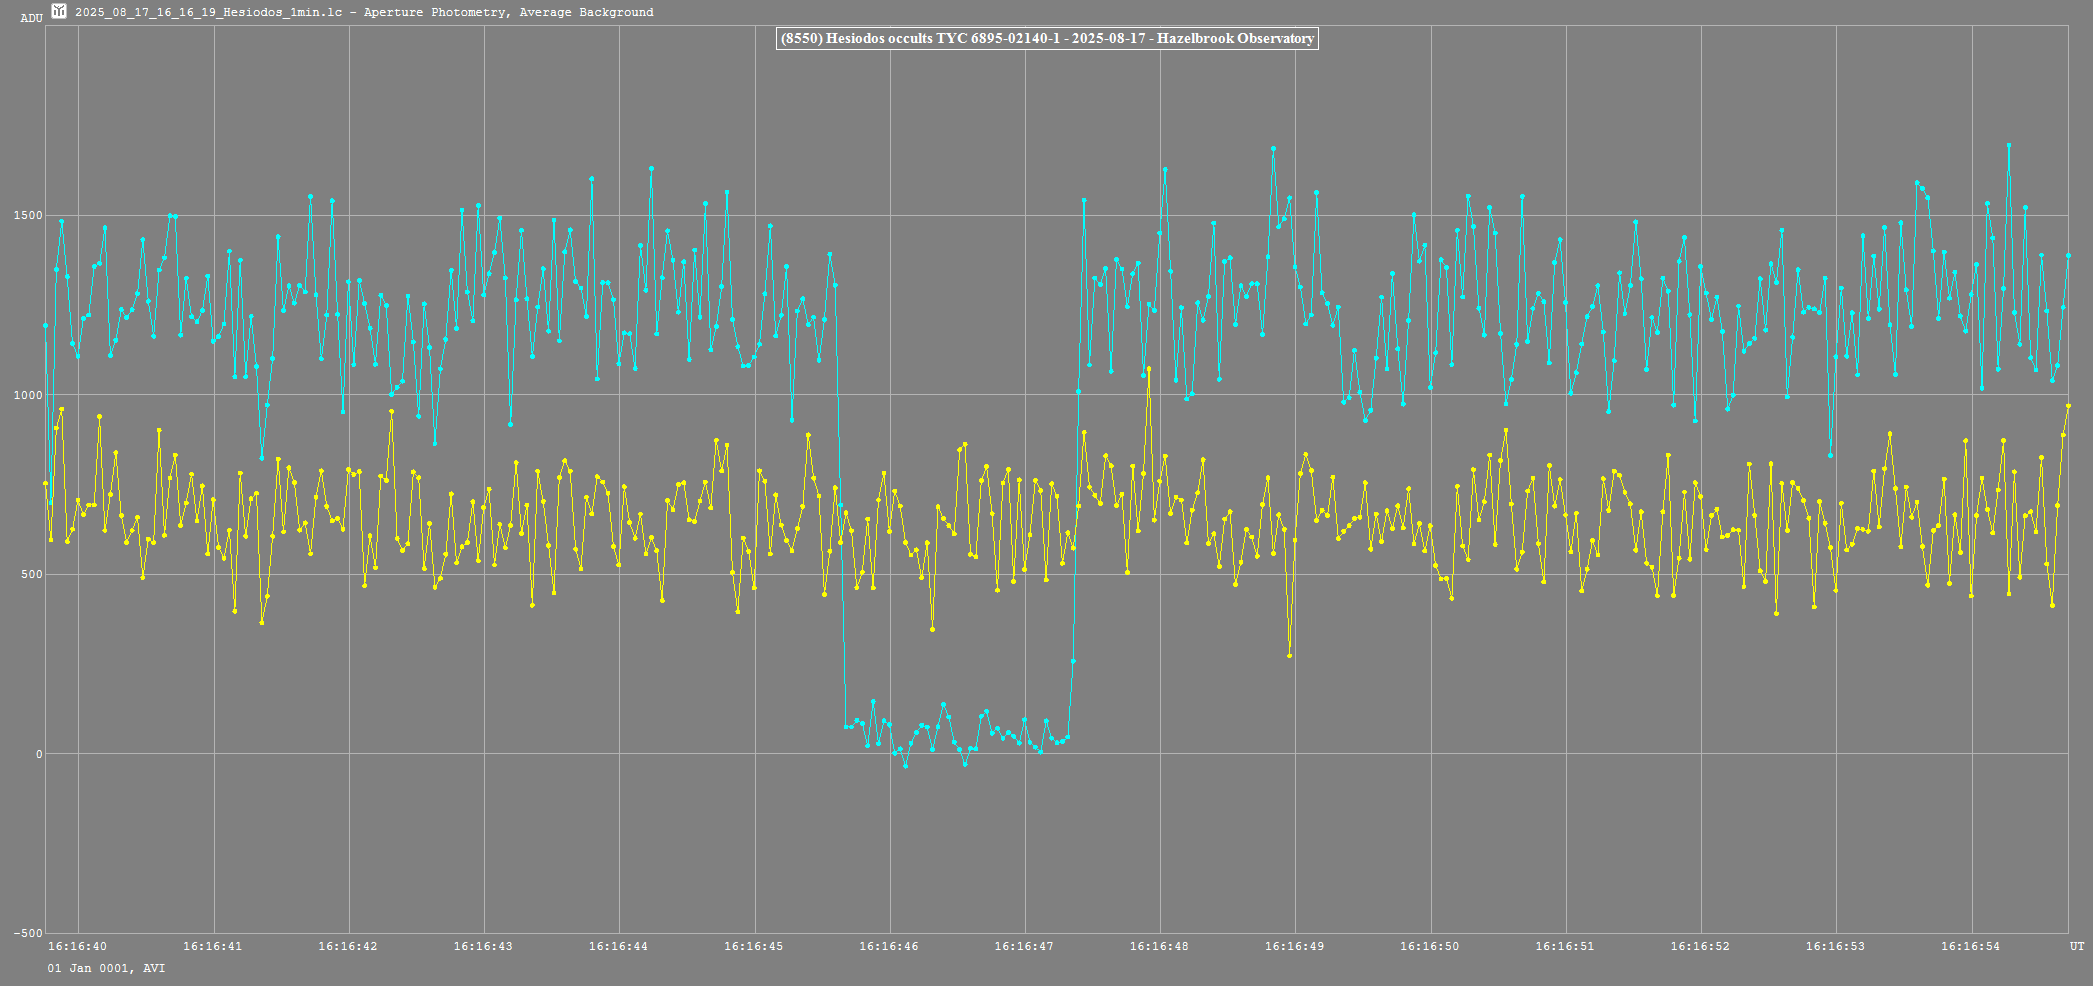Click the cyan peak just before 16:16:49
The height and width of the screenshot is (986, 2093).
click(x=1273, y=148)
